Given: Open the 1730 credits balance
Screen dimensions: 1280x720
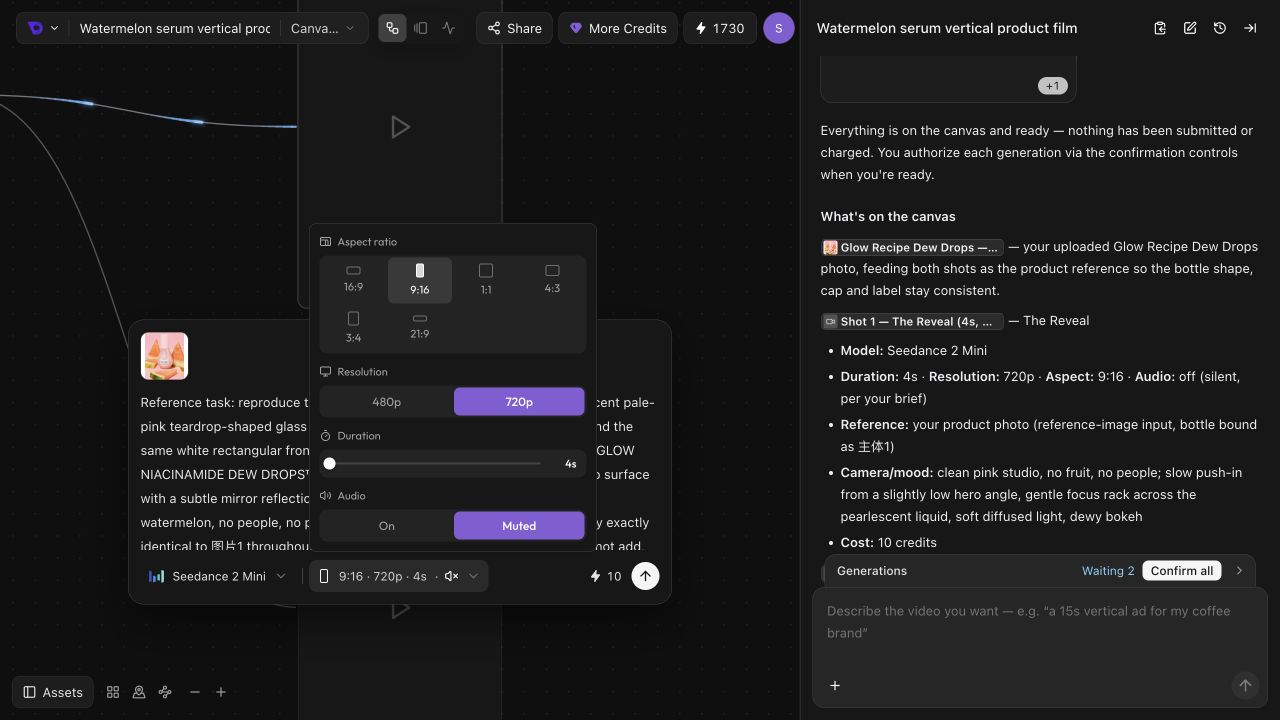Looking at the screenshot, I should coord(719,28).
